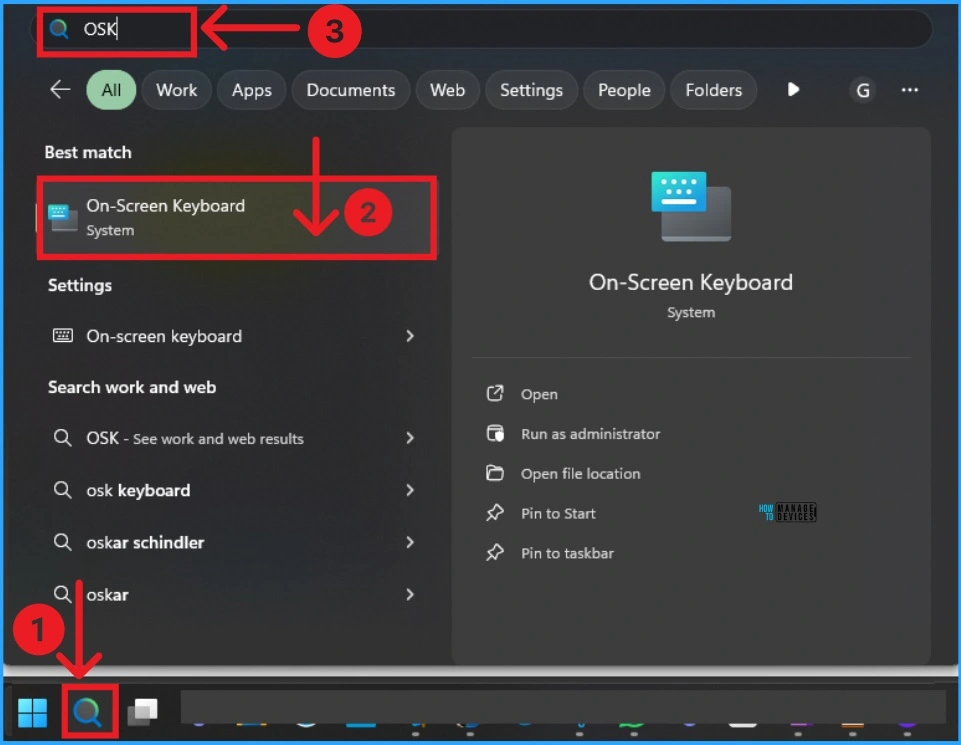
Task: Open Task View on the taskbar
Action: pos(143,712)
